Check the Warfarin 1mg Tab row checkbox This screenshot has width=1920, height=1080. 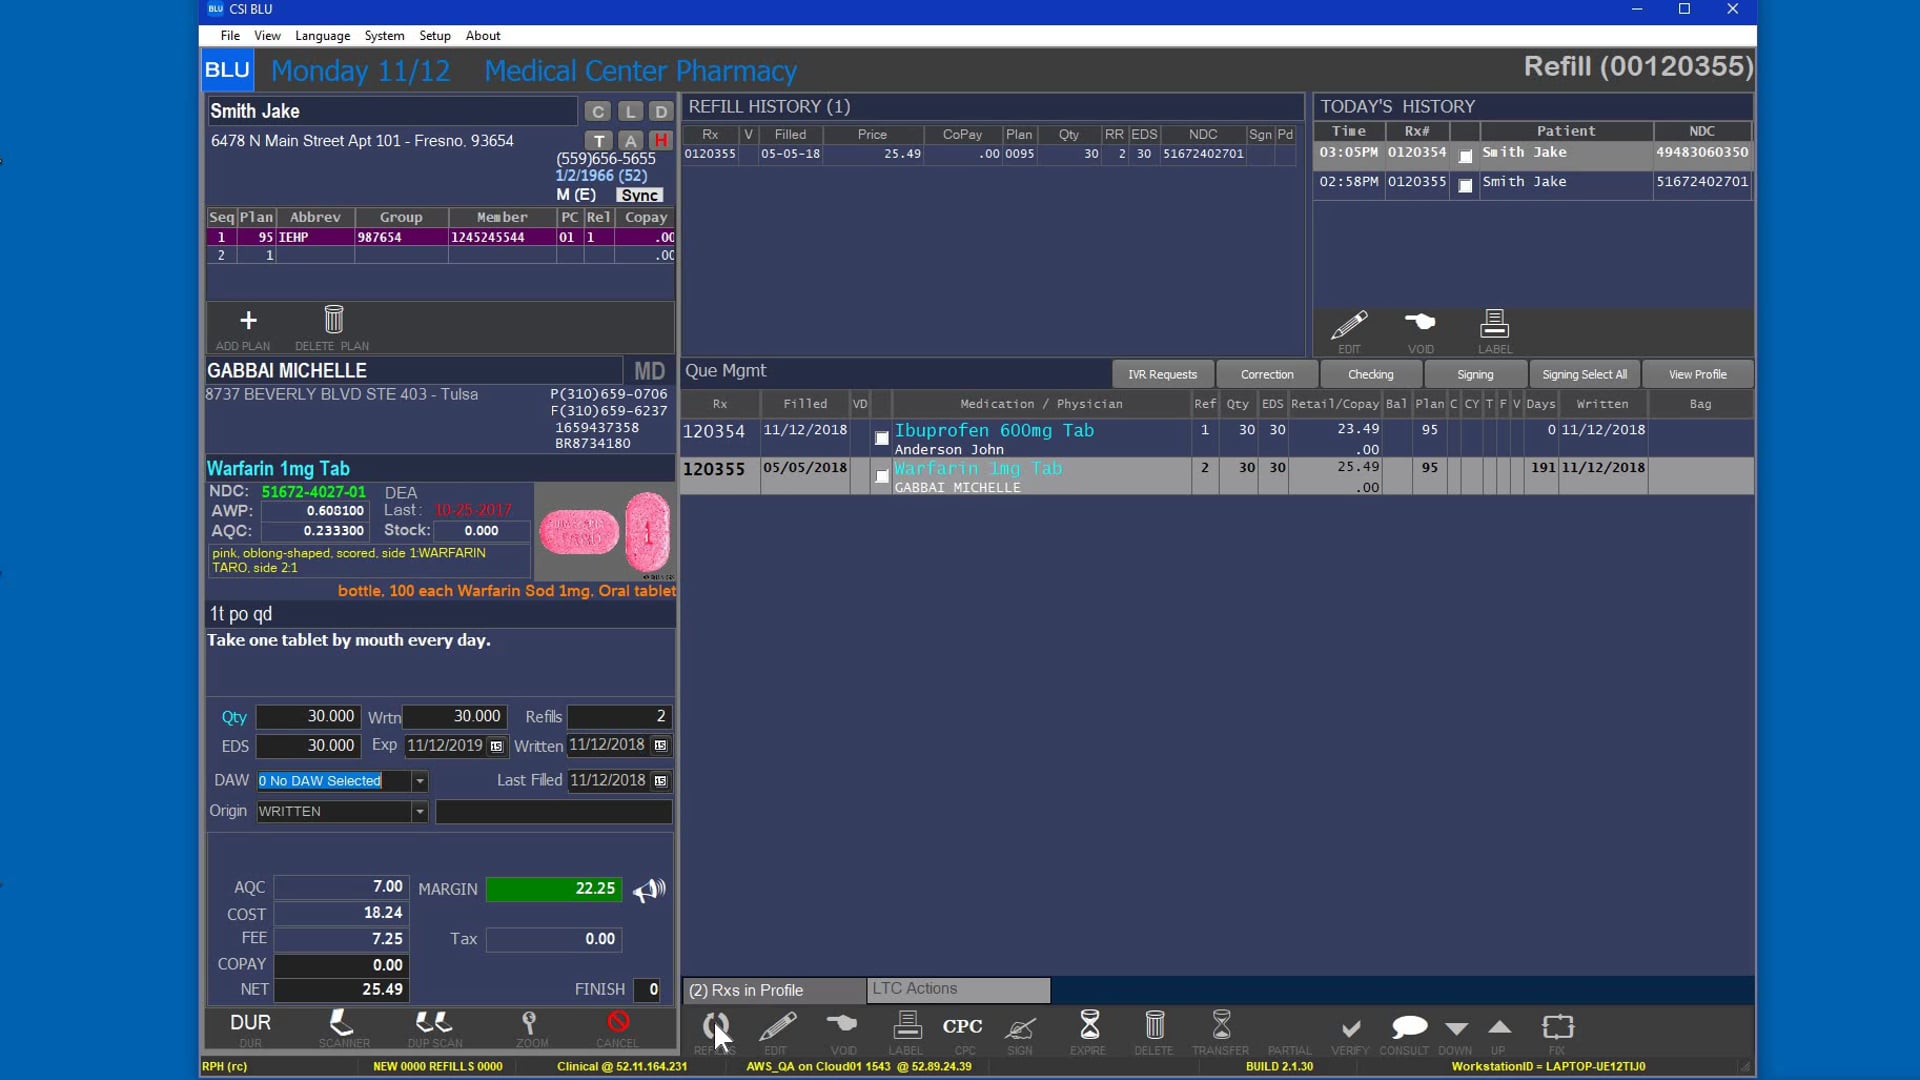click(x=882, y=477)
